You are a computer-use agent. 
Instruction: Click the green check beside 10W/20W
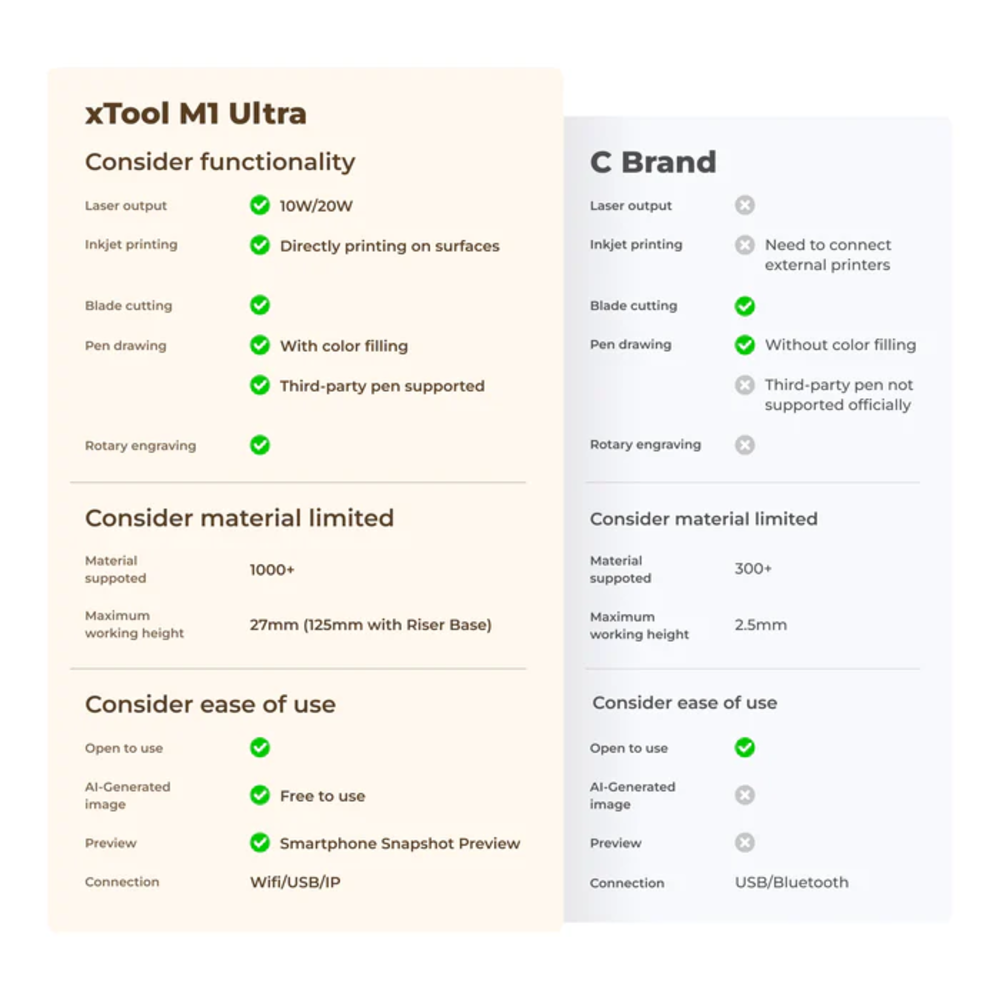coord(260,206)
